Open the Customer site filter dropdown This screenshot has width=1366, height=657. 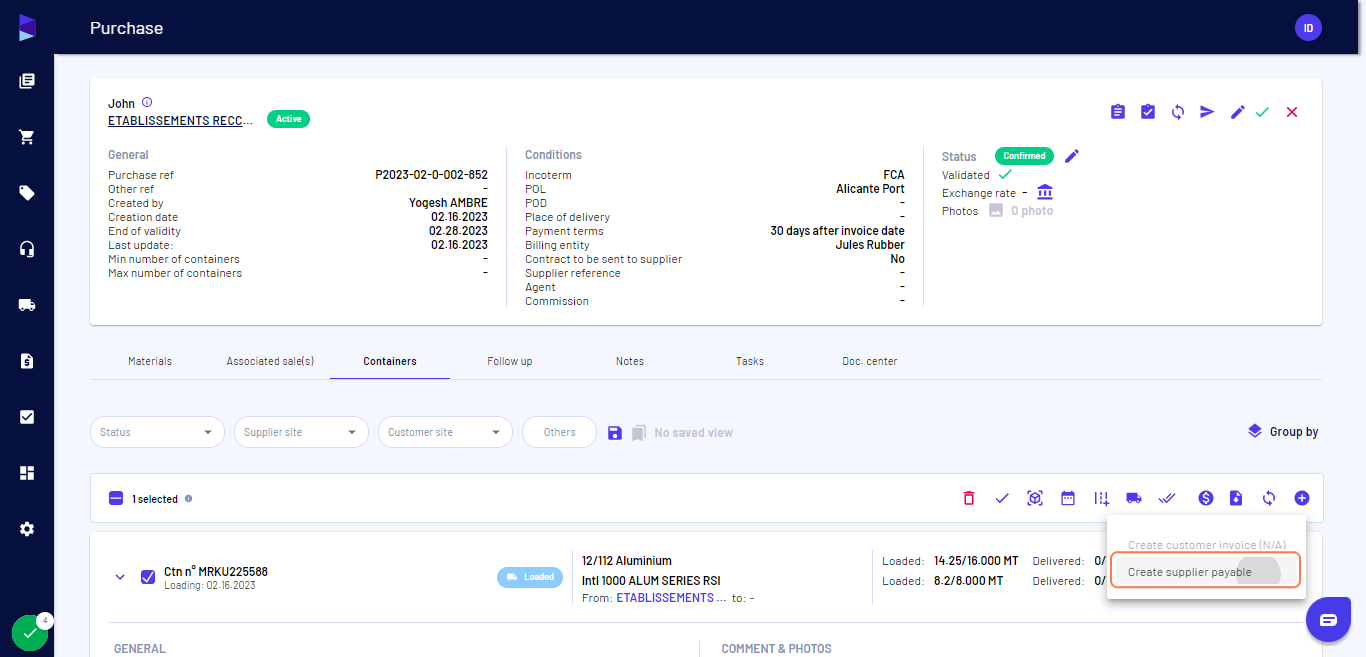tap(445, 432)
